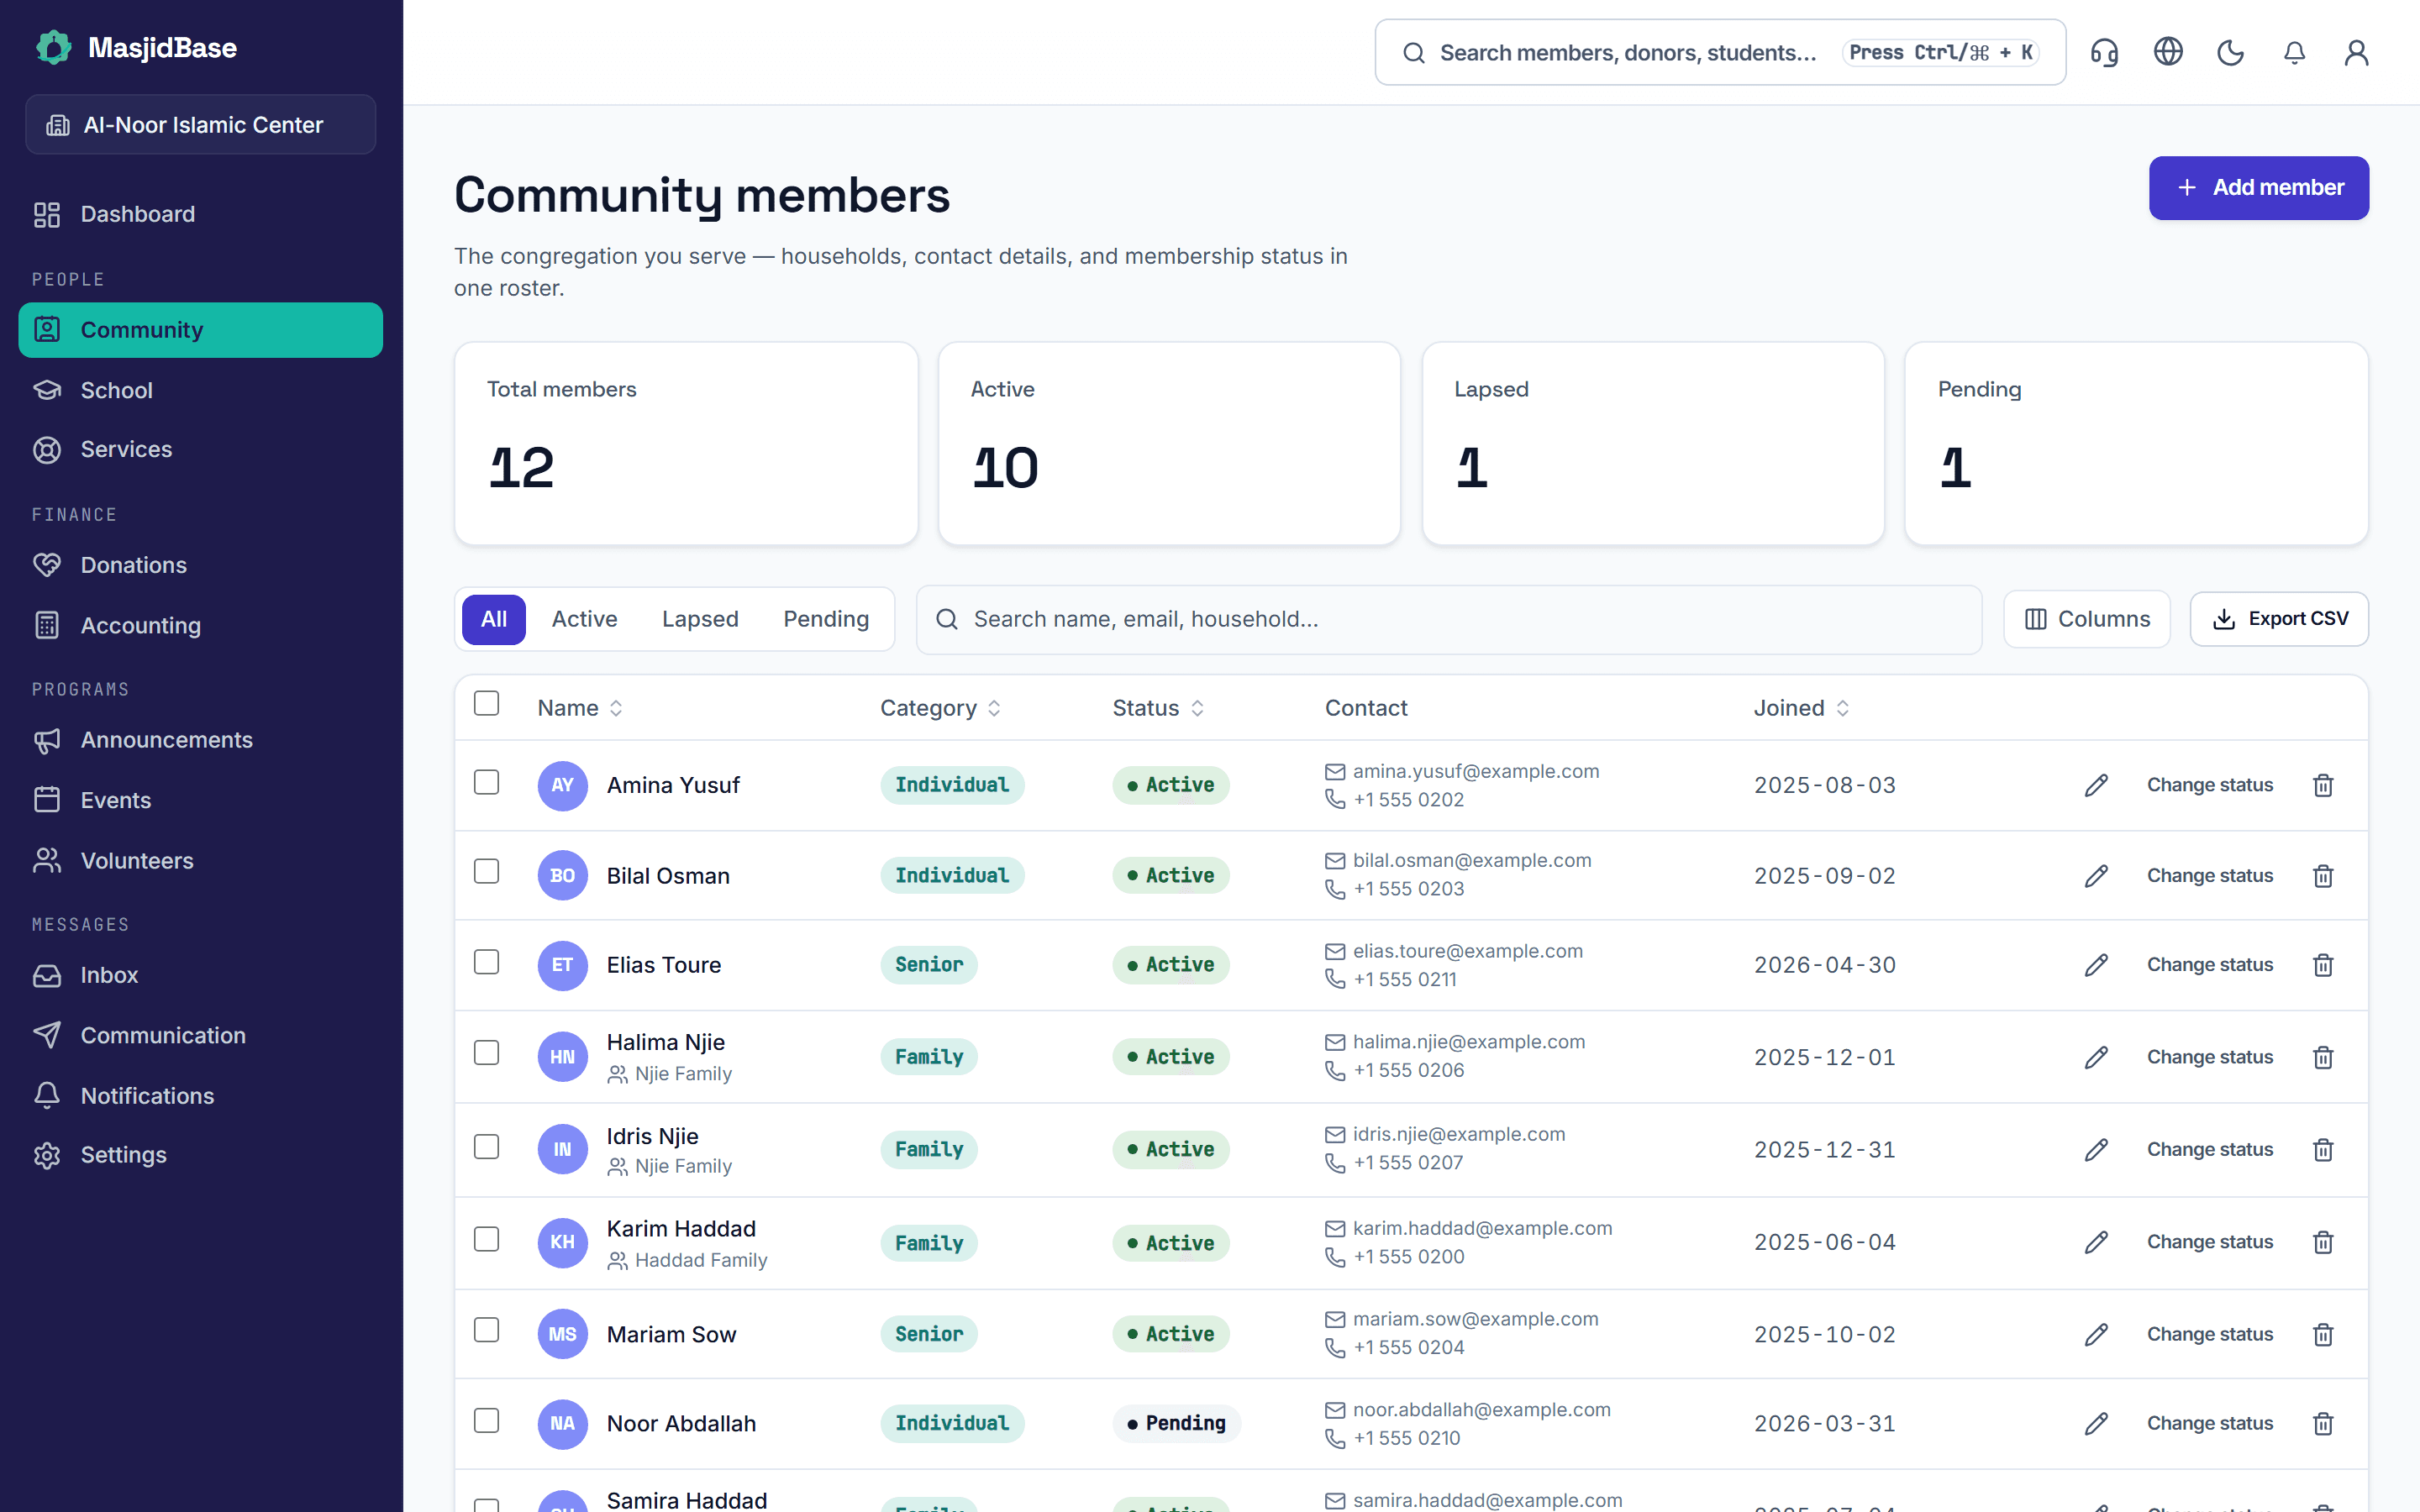This screenshot has width=2420, height=1512.
Task: Focus the global members search bar
Action: click(1720, 52)
